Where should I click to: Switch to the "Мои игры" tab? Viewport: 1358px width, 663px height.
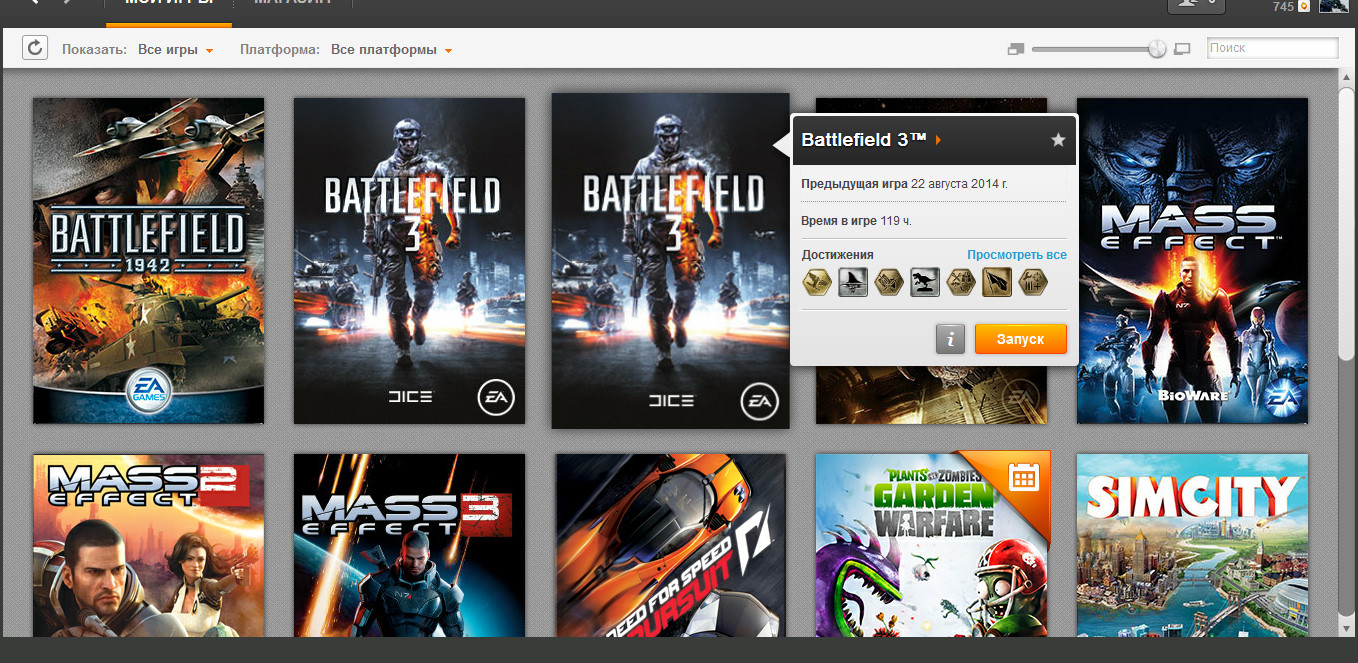point(168,5)
